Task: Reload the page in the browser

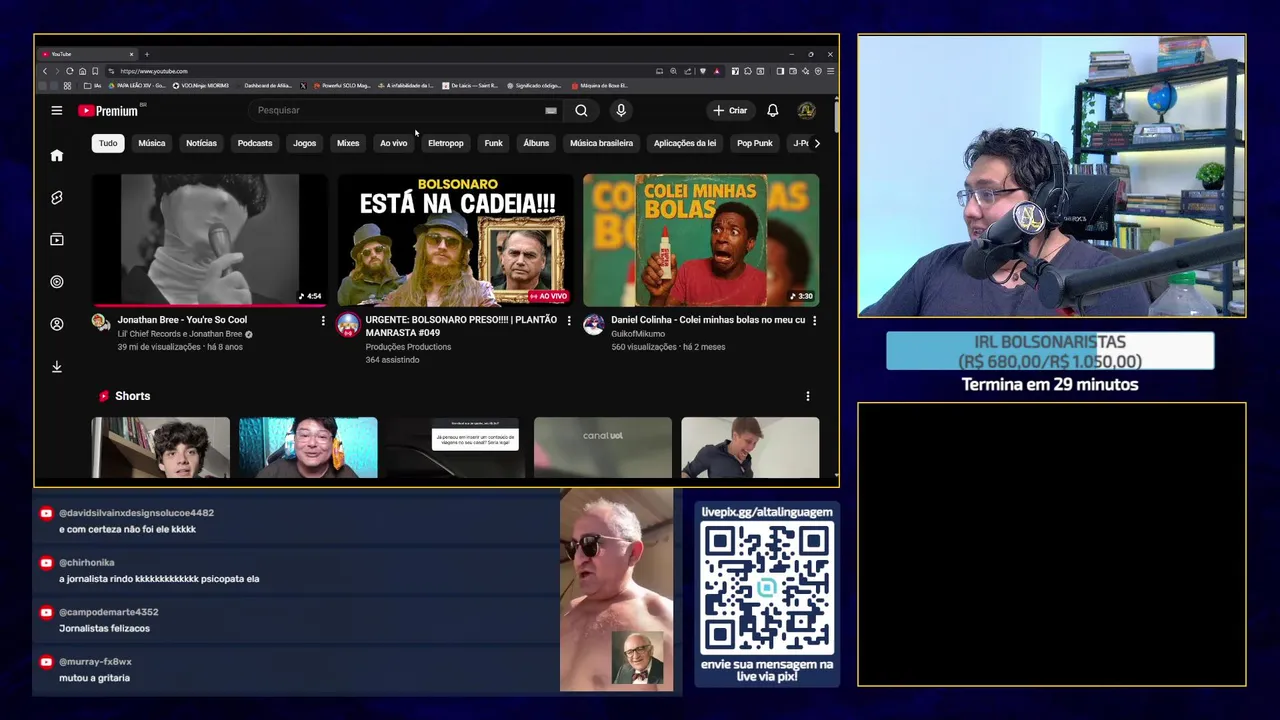Action: coord(70,71)
